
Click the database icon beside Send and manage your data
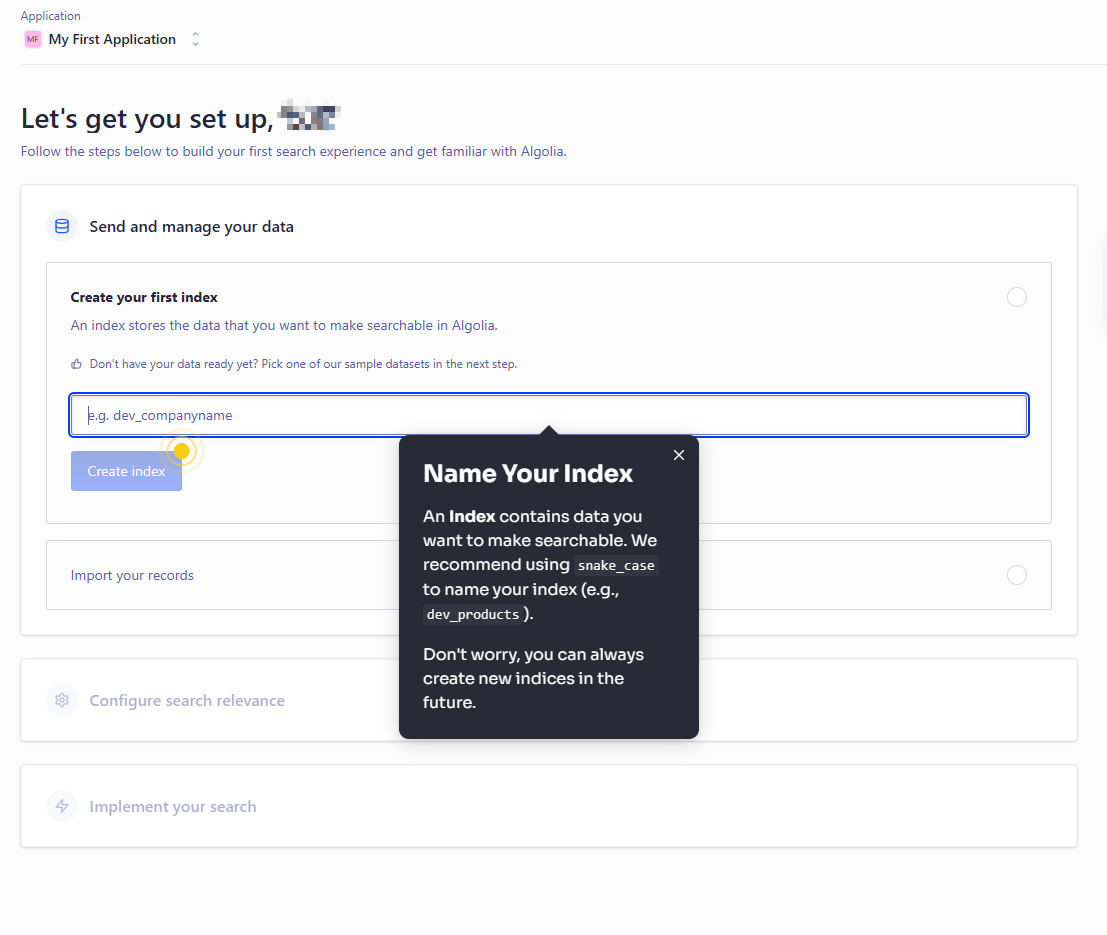(x=62, y=226)
